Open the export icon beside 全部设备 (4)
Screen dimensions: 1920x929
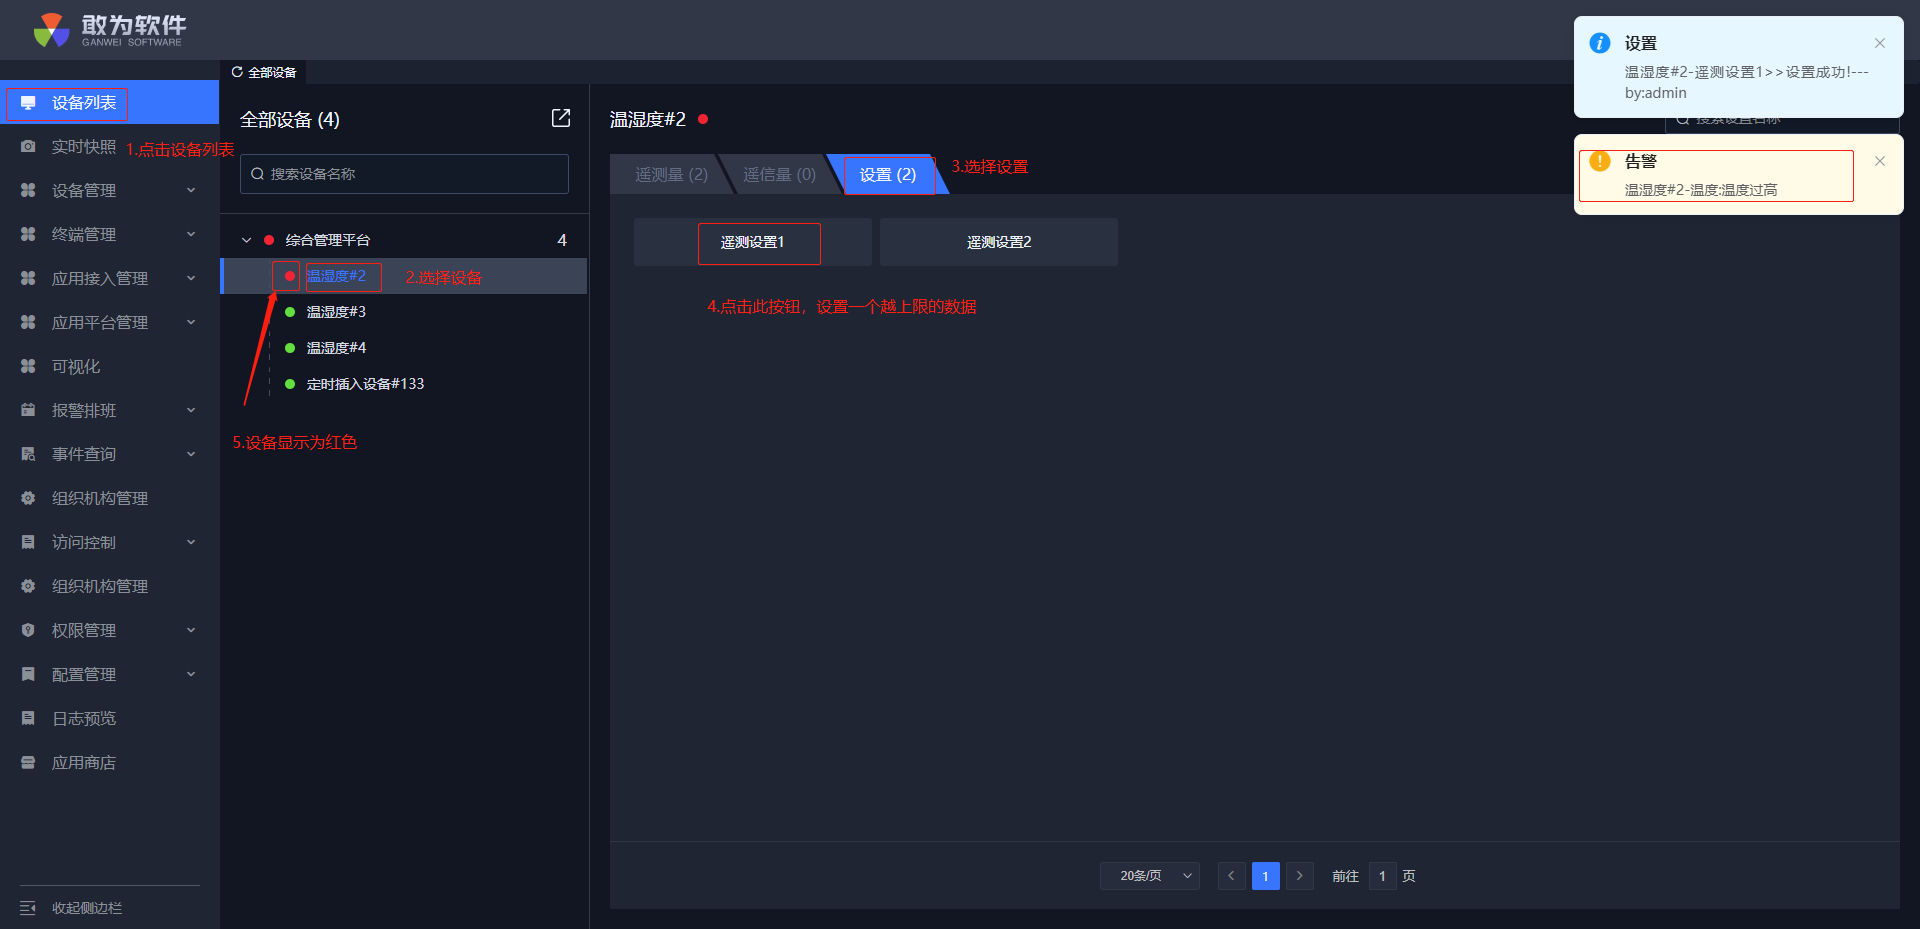tap(561, 118)
